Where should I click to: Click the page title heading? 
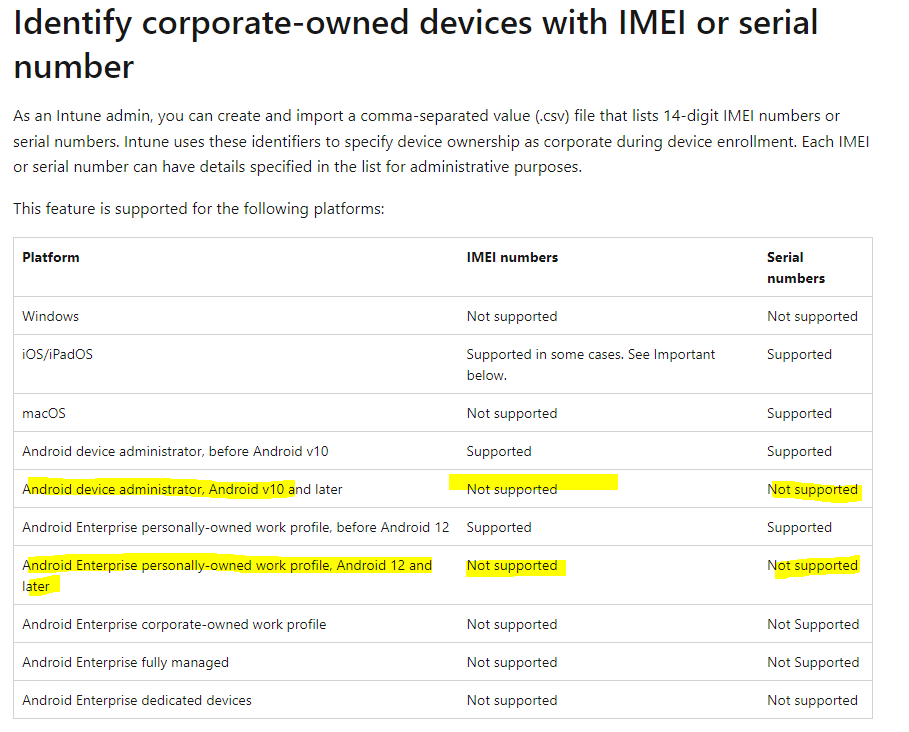click(x=416, y=45)
